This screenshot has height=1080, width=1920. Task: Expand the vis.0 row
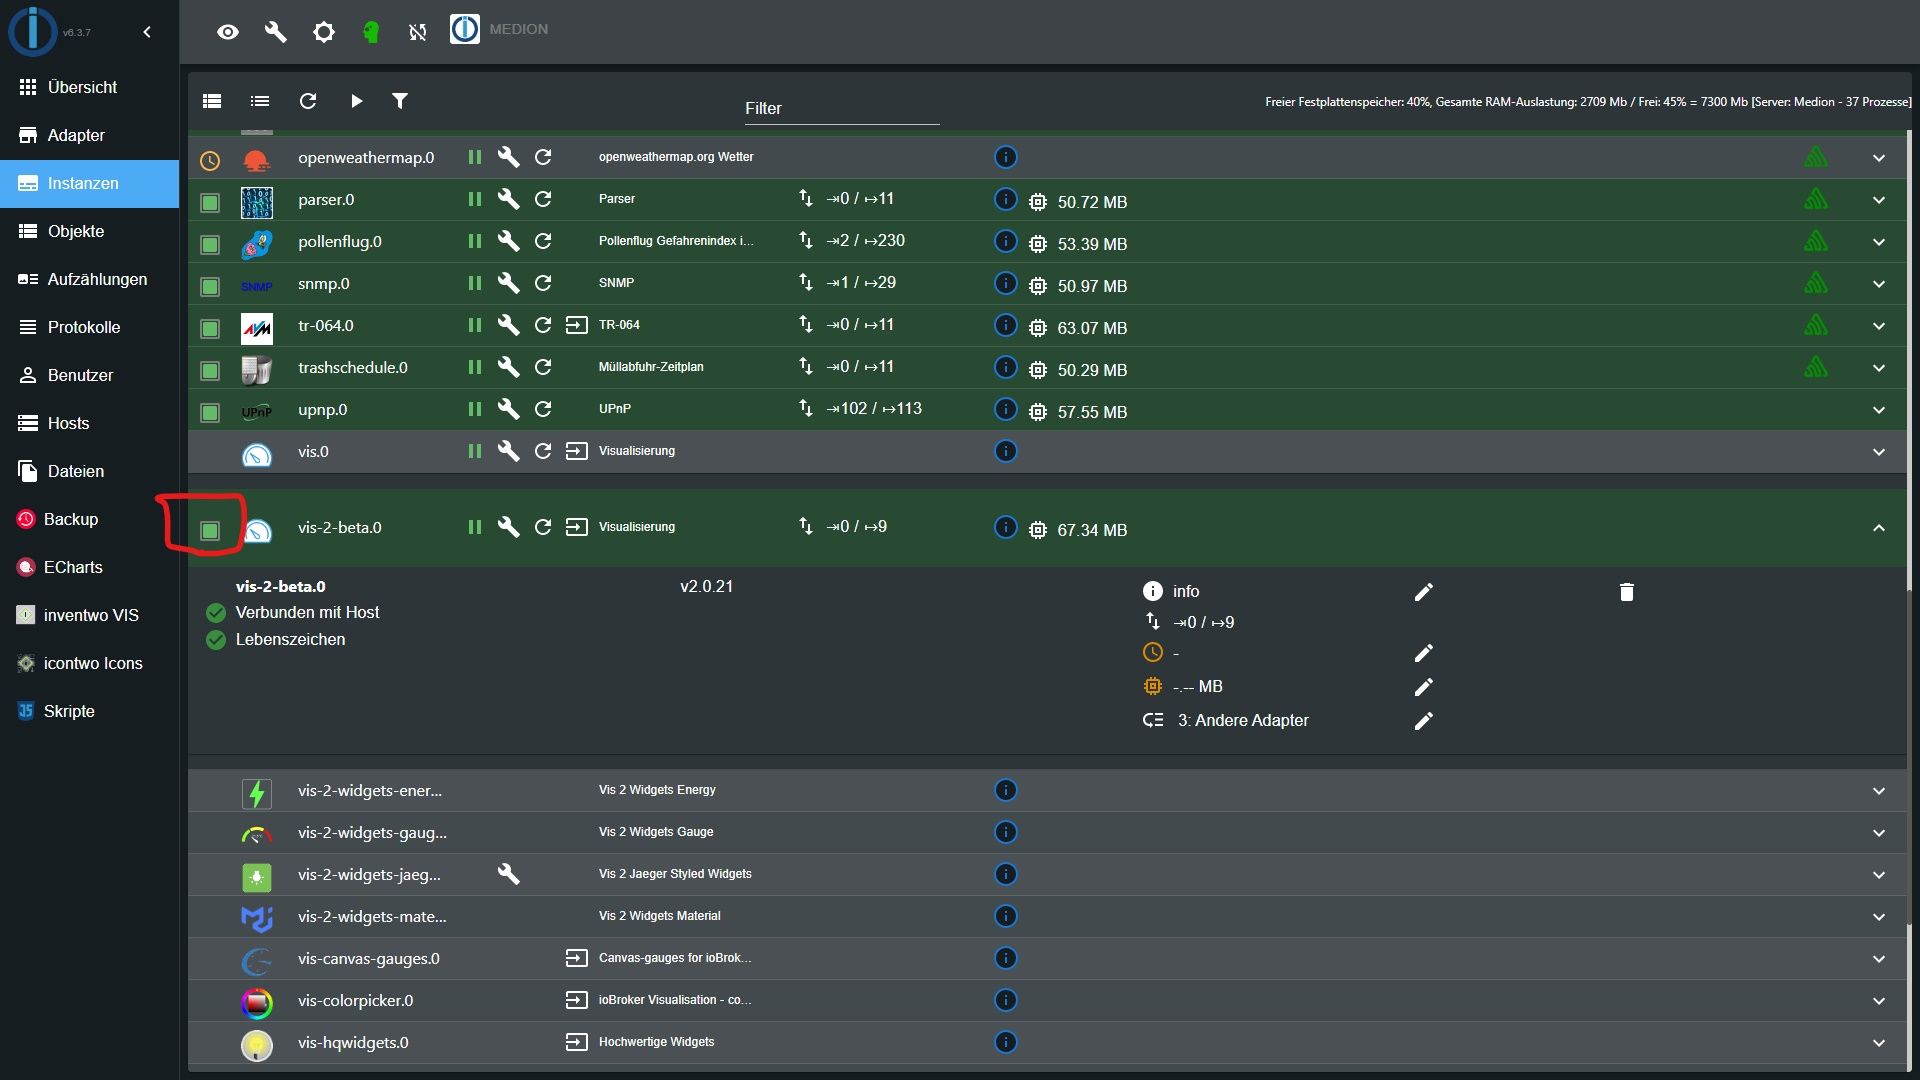coord(1879,452)
